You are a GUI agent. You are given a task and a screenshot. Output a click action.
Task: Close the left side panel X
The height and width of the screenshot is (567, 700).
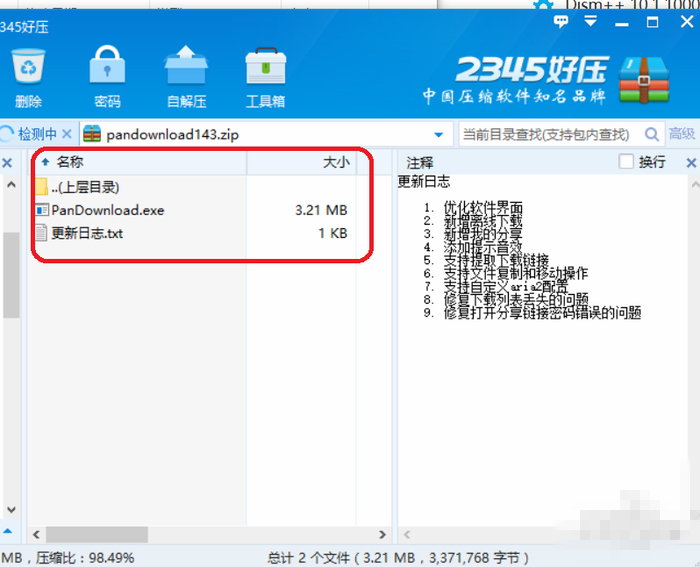coord(7,163)
